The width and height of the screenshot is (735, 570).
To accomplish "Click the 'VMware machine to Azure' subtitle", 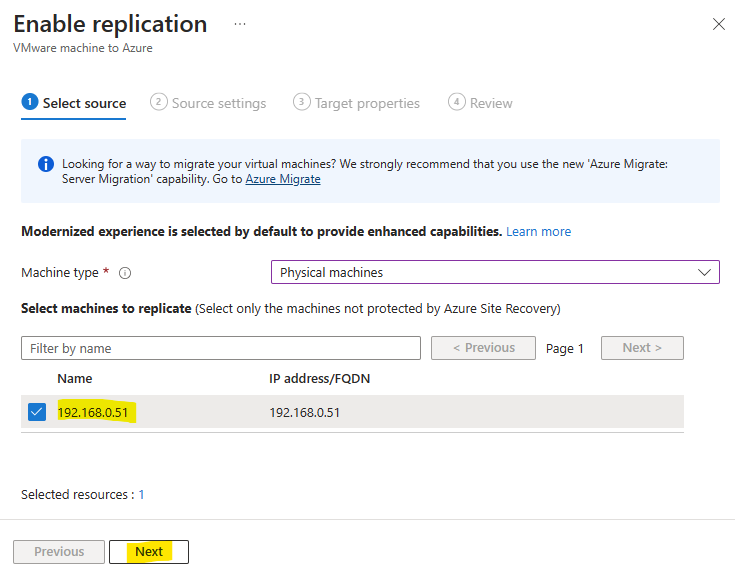I will [82, 48].
